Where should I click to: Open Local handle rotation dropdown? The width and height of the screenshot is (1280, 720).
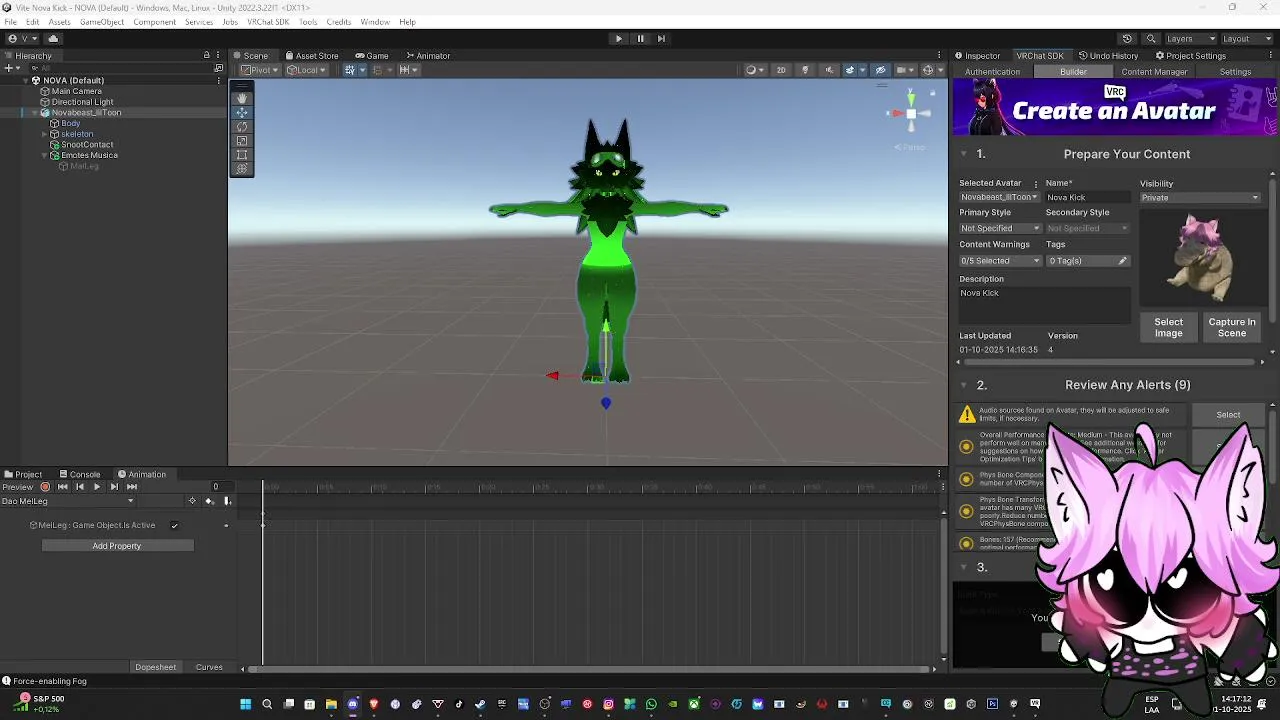(305, 70)
